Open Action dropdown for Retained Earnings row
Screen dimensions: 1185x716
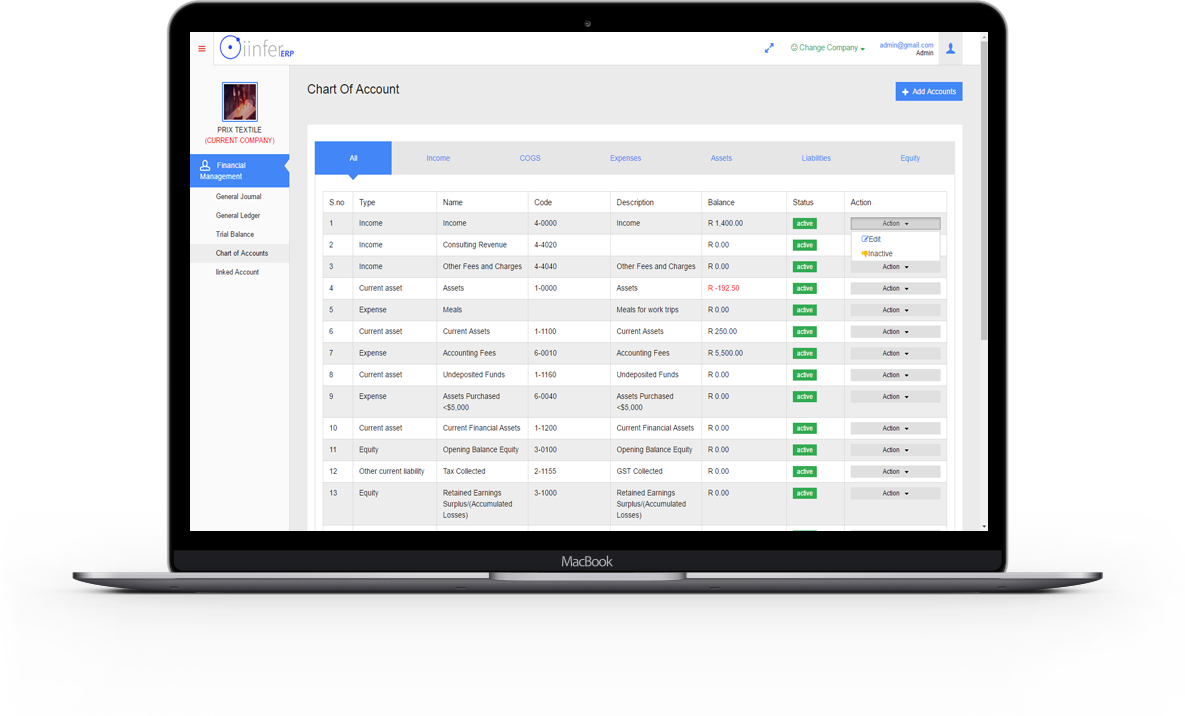pyautogui.click(x=896, y=493)
